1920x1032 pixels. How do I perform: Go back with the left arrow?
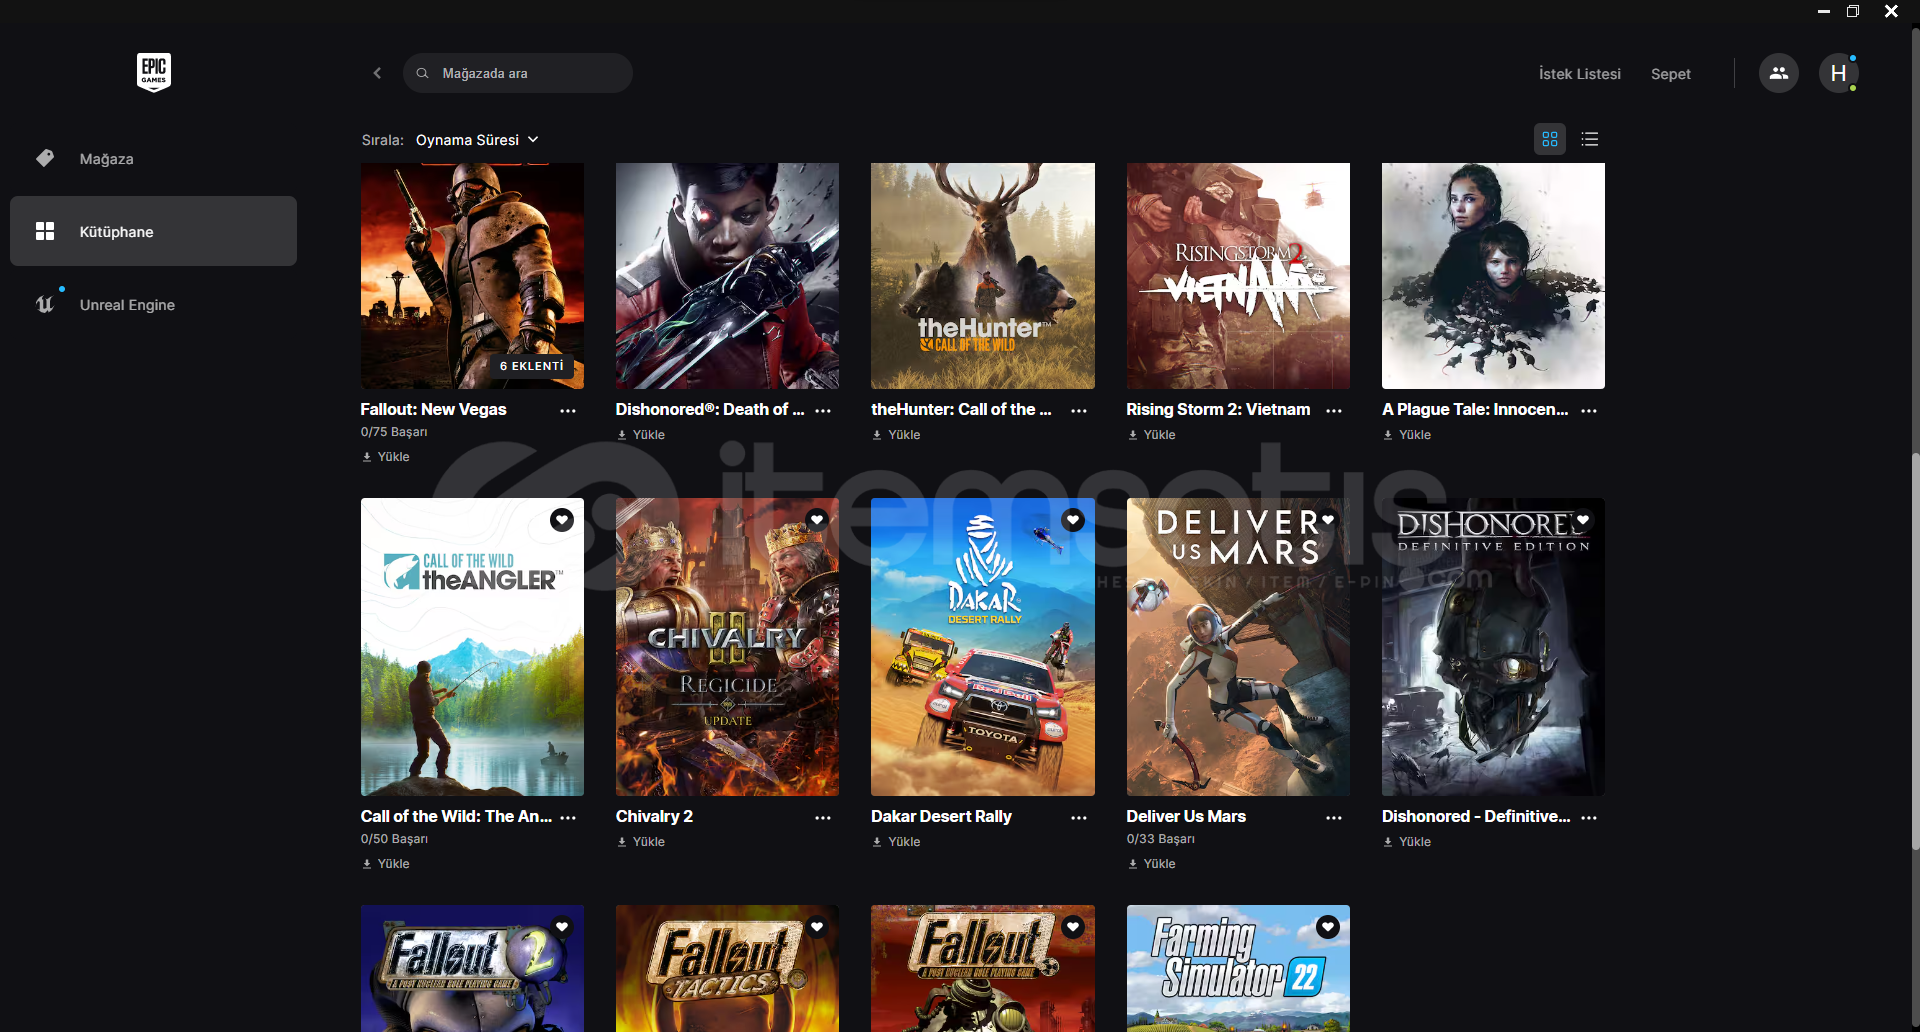tap(377, 73)
